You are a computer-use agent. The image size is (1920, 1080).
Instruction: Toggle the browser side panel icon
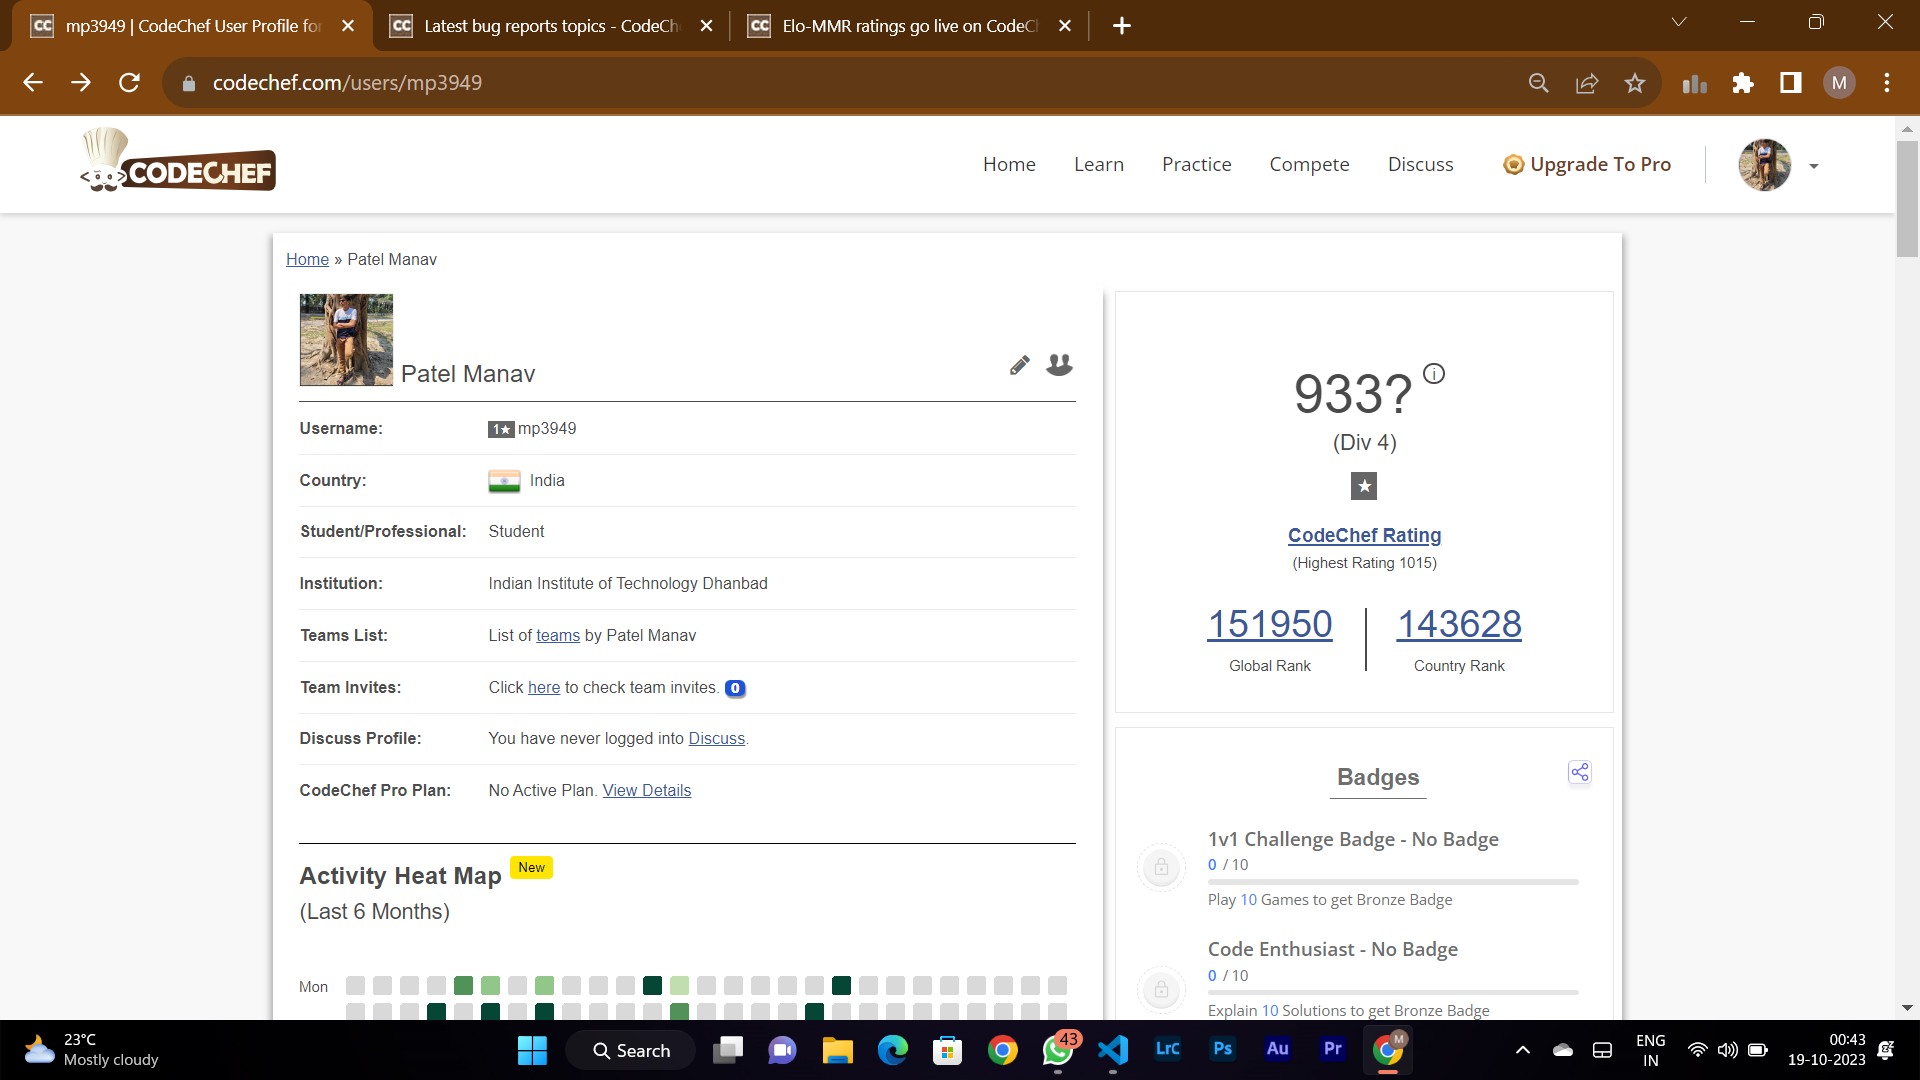pyautogui.click(x=1791, y=83)
